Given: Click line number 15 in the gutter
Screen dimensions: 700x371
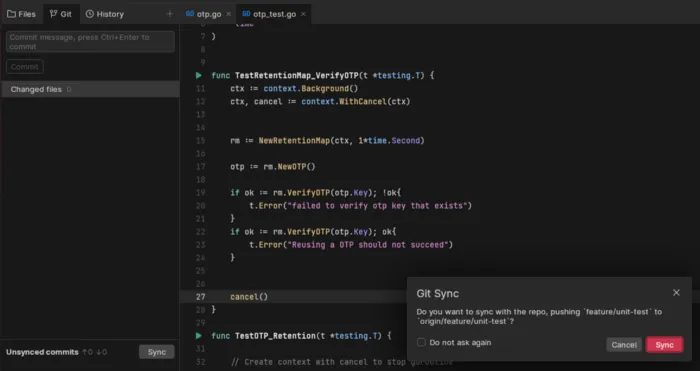Looking at the screenshot, I should pyautogui.click(x=200, y=141).
